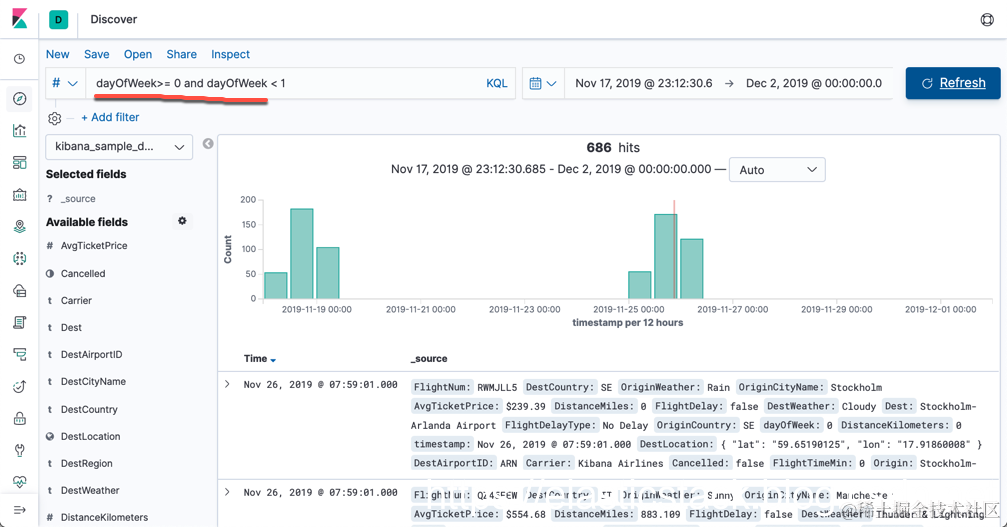Click Inspect in the Discover menu

tap(230, 55)
